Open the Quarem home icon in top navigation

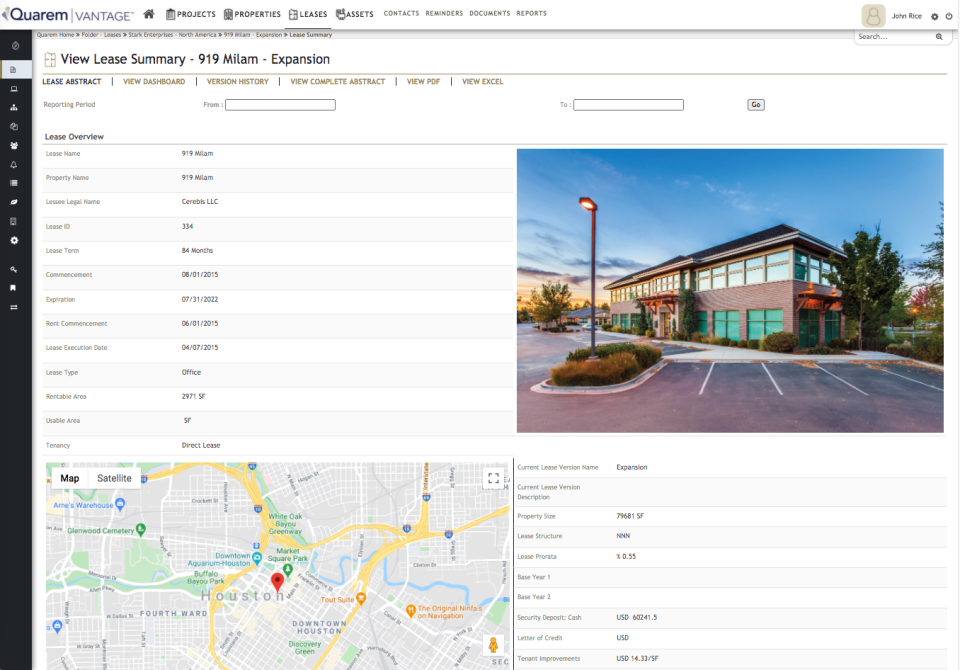(148, 14)
